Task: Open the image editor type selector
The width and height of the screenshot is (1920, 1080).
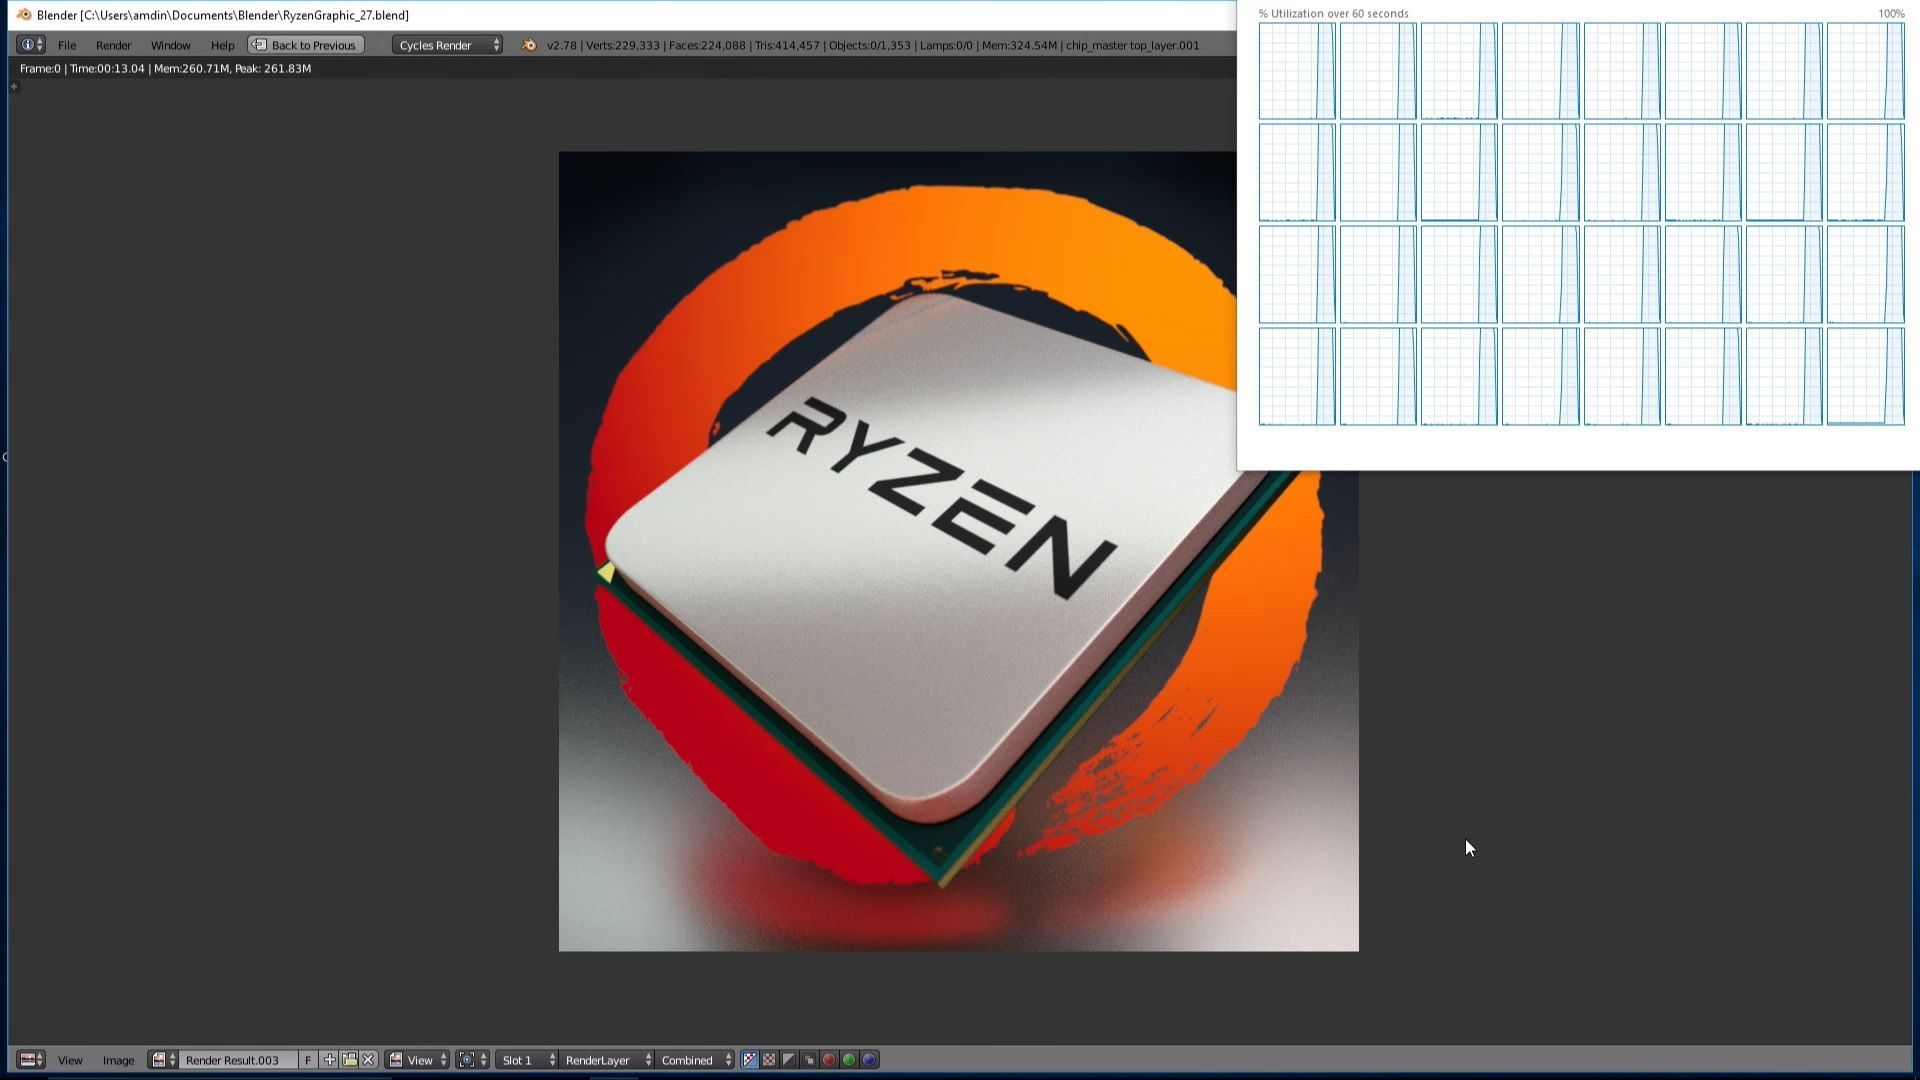Action: [31, 1060]
